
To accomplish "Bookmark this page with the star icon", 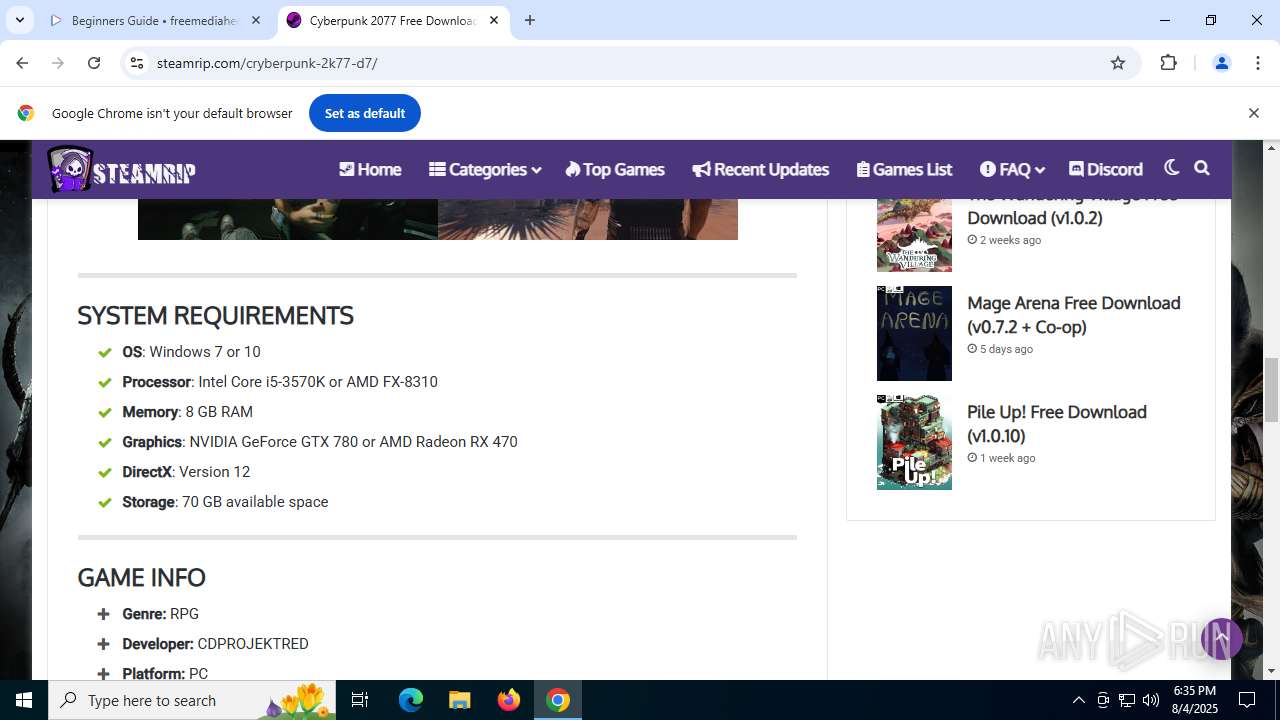I will 1118,63.
